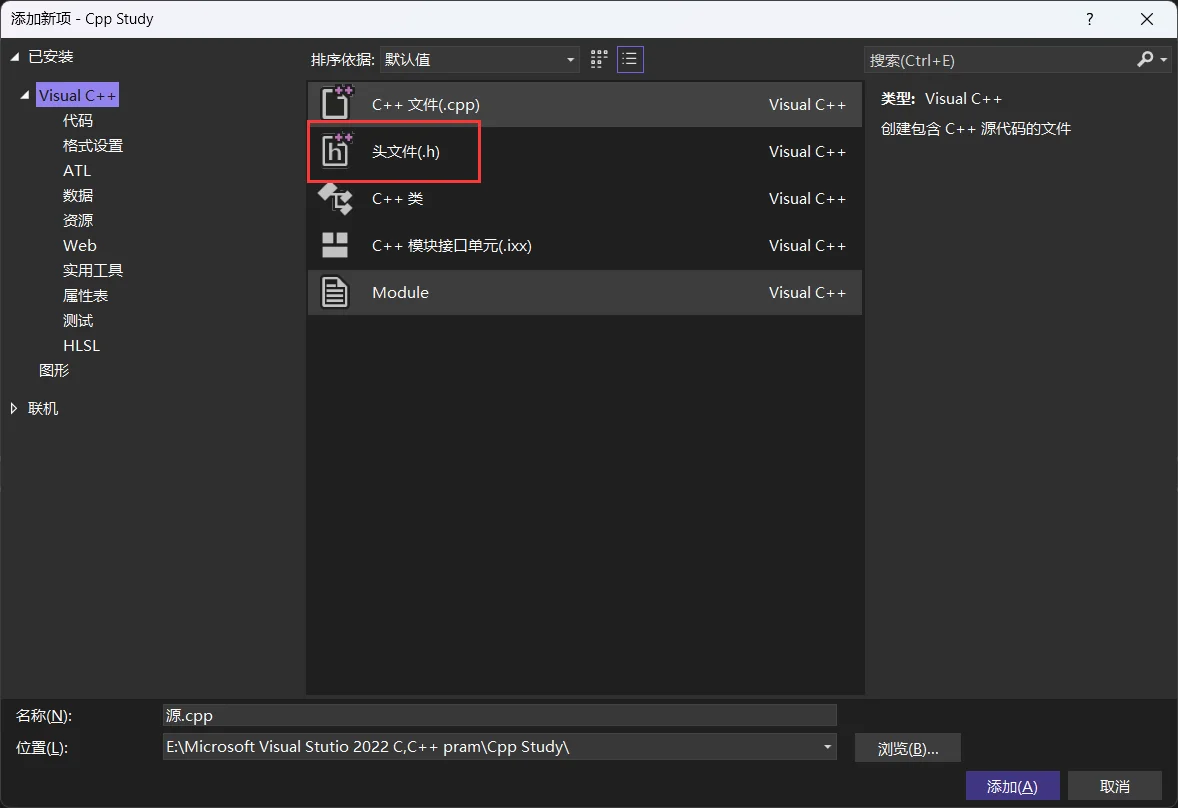Select the 测试 category
1178x808 pixels.
pos(78,321)
